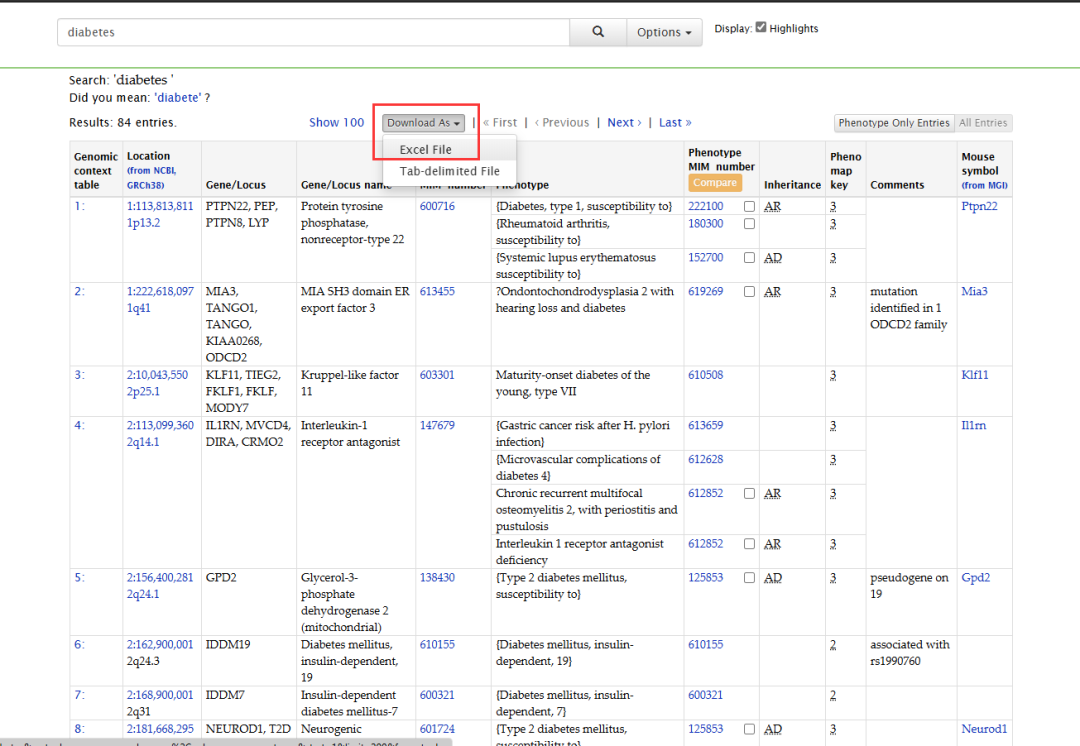The width and height of the screenshot is (1080, 746).
Task: Check the compare box for MIM 222100
Action: point(749,207)
